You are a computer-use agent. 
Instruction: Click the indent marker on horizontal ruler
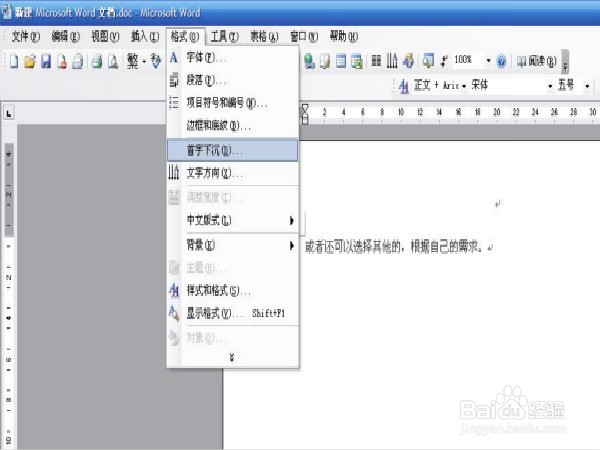[305, 114]
